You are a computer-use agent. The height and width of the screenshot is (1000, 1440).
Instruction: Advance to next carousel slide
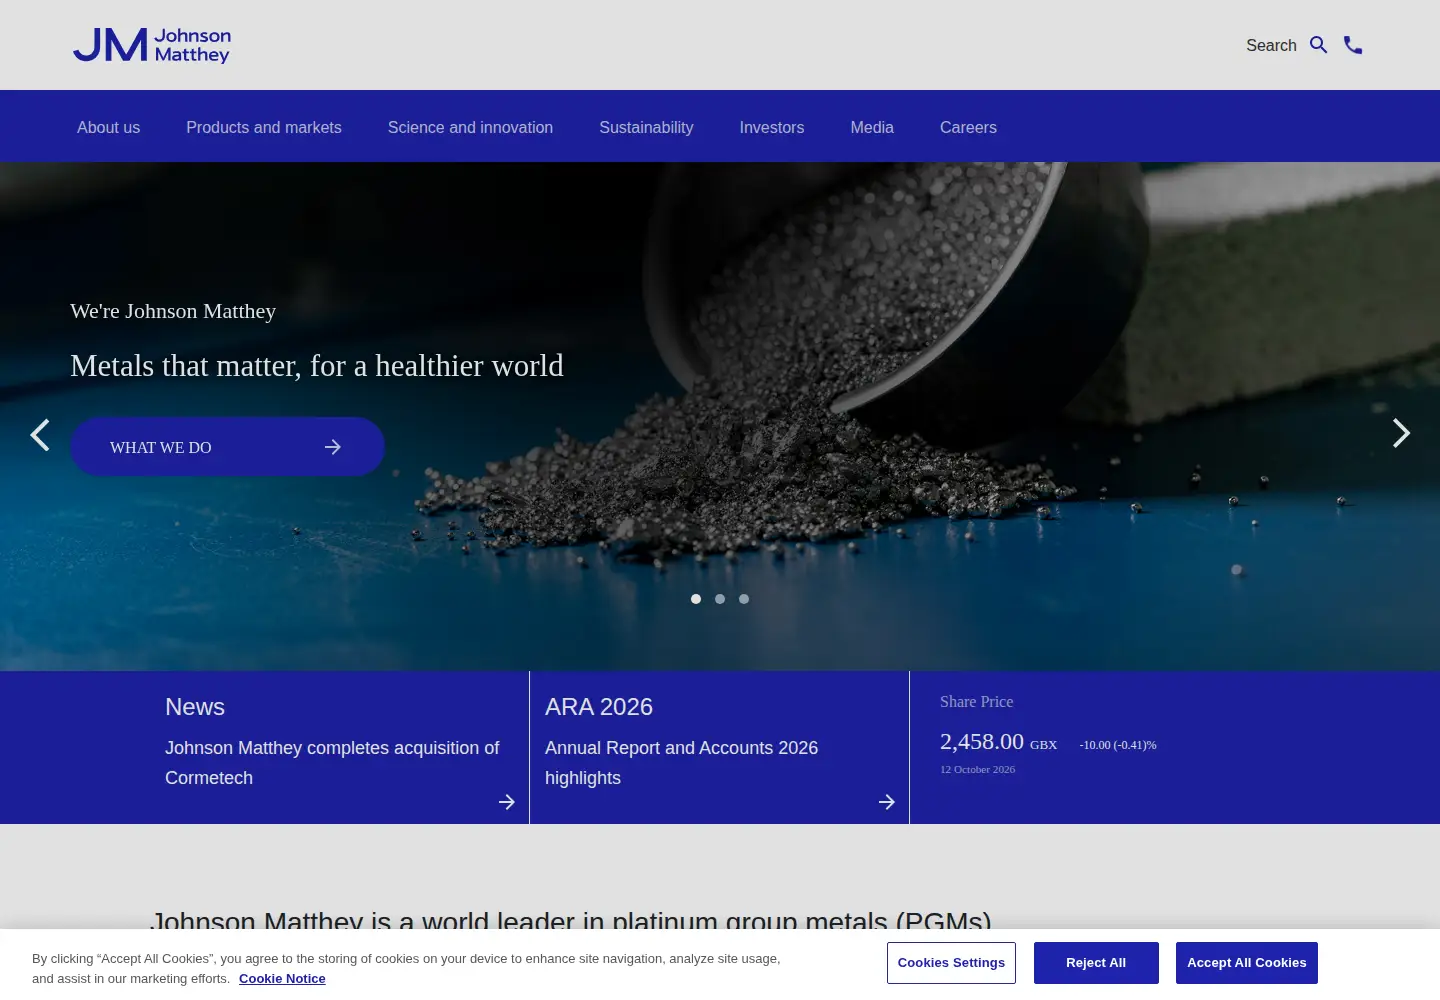[x=1401, y=433]
